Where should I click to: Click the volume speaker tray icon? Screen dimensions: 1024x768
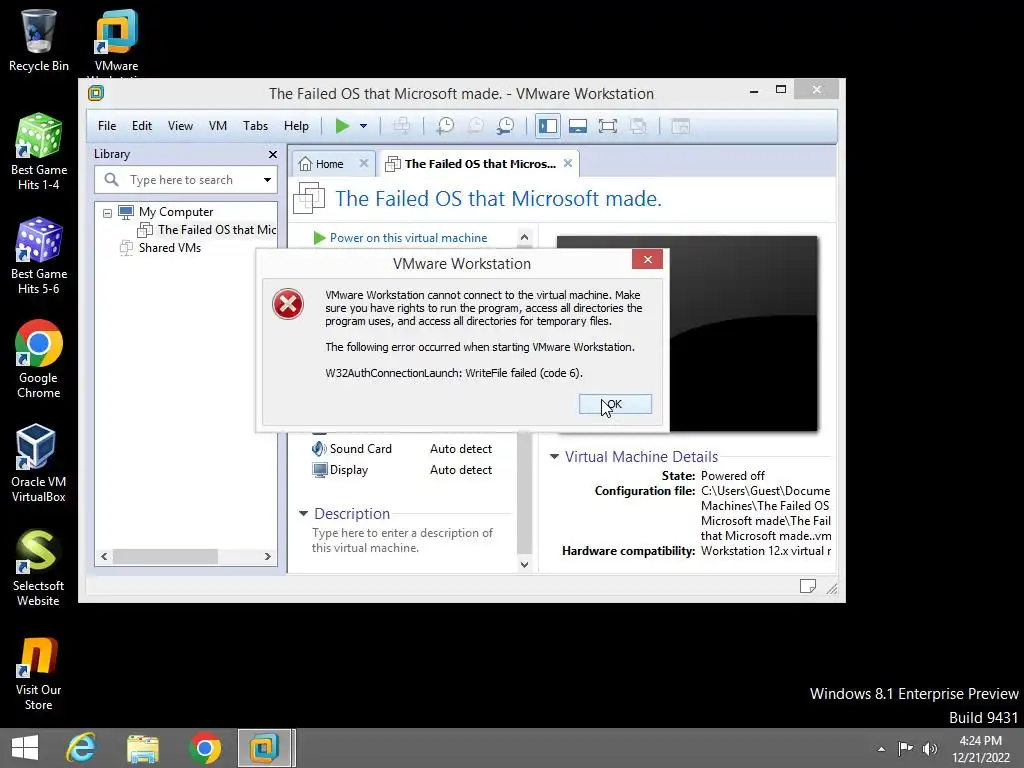930,749
